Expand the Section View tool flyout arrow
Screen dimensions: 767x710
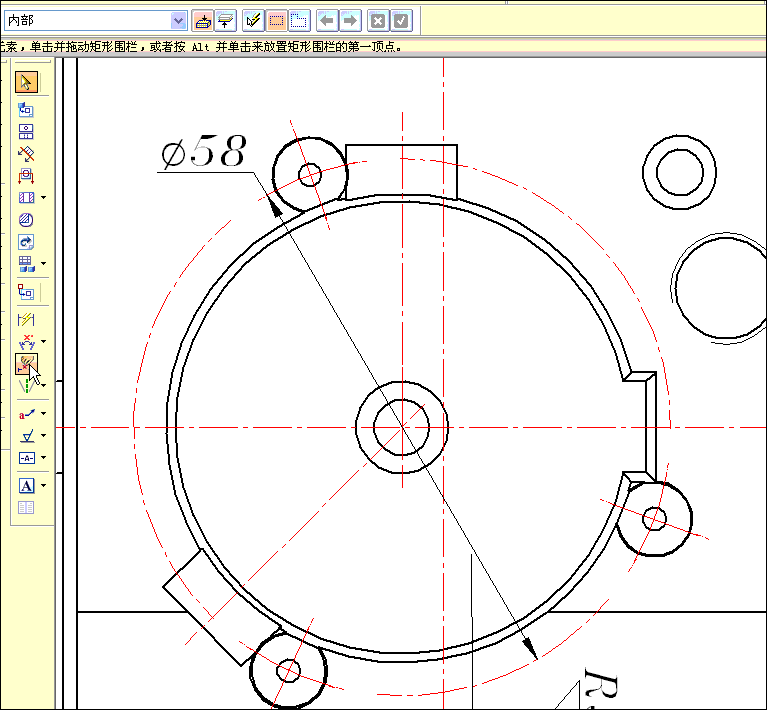44,198
